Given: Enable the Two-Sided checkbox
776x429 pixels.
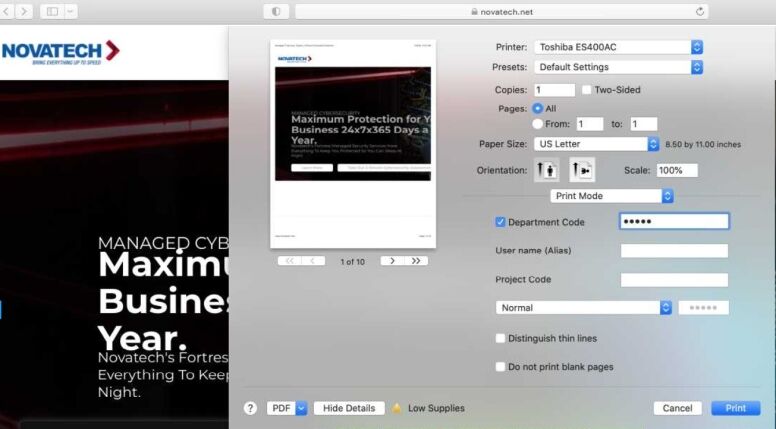Looking at the screenshot, I should pyautogui.click(x=587, y=90).
